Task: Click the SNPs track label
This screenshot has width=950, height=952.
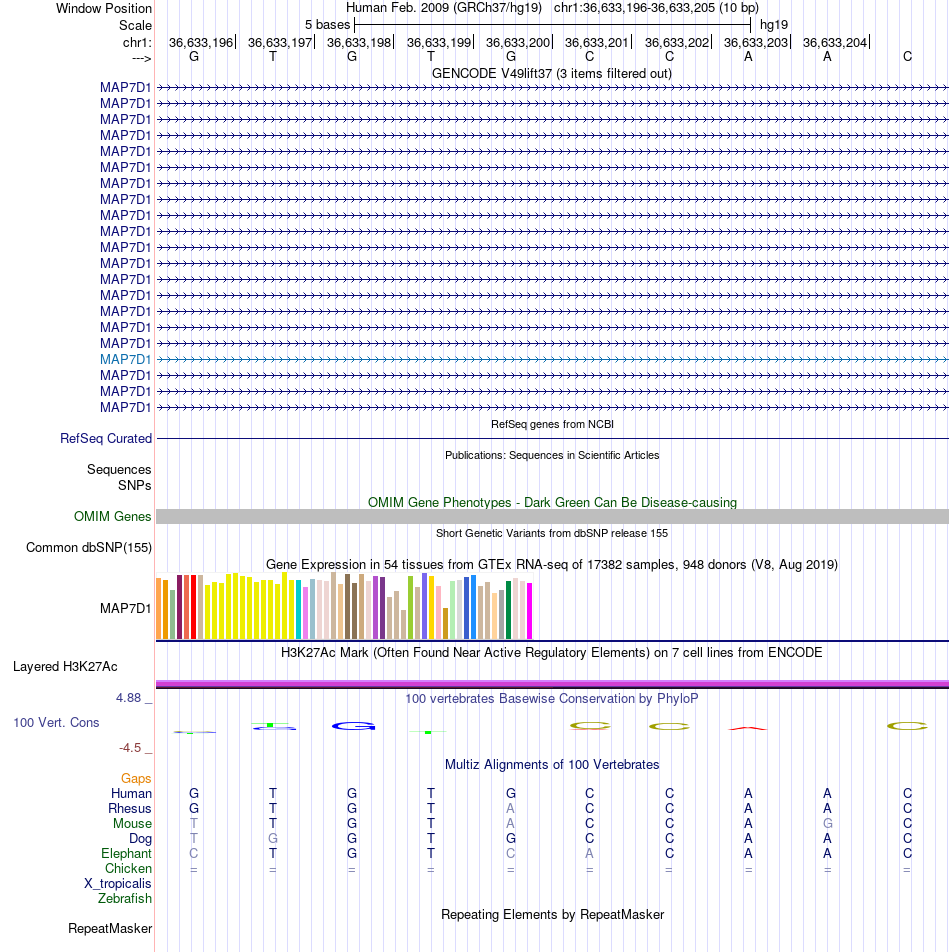Action: pyautogui.click(x=135, y=485)
